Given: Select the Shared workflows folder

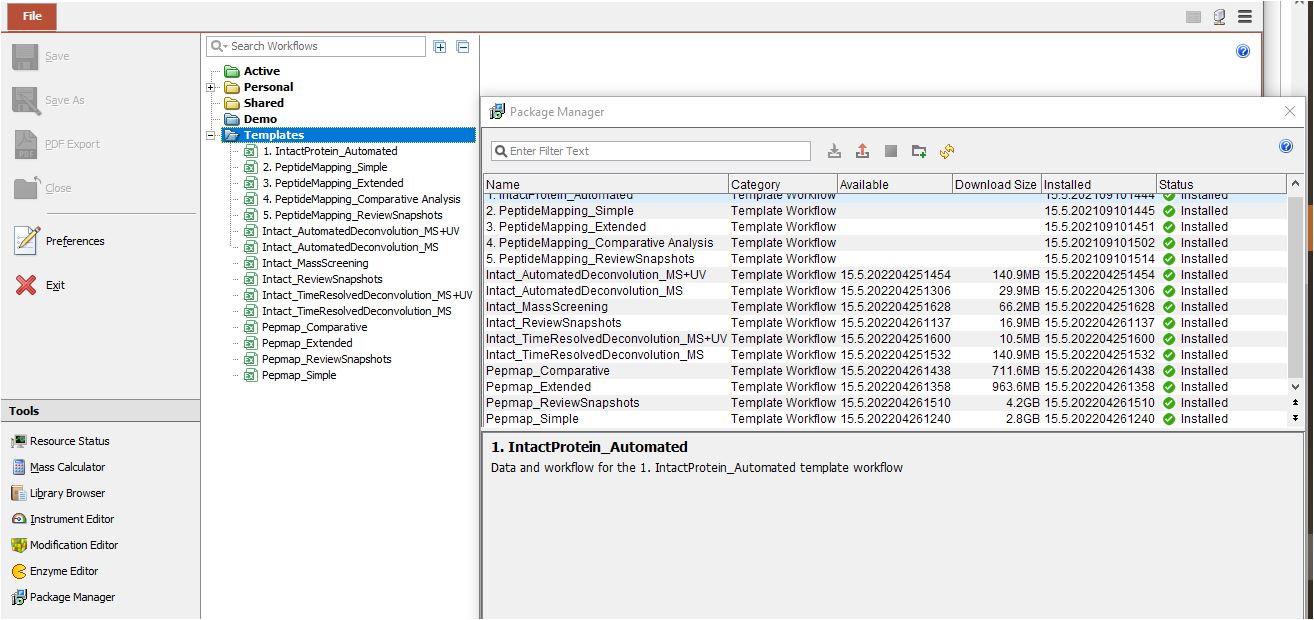Looking at the screenshot, I should (254, 103).
